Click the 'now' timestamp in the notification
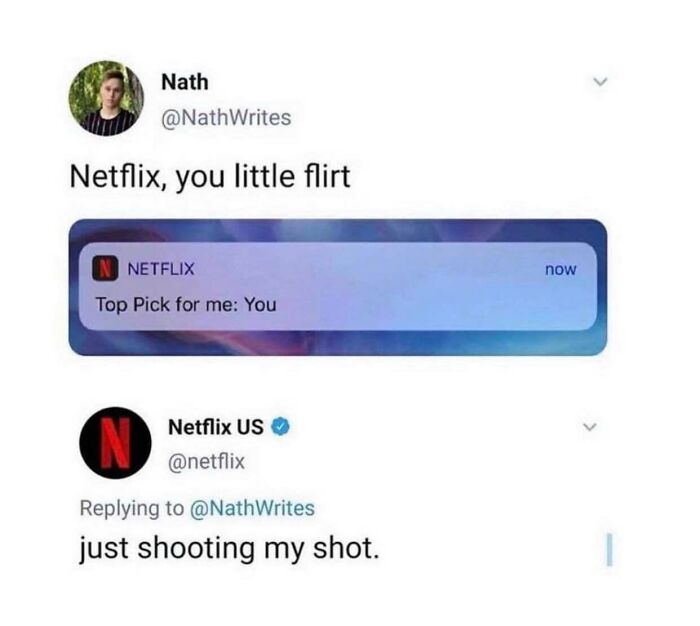Viewport: 700px width, 626px height. (561, 270)
